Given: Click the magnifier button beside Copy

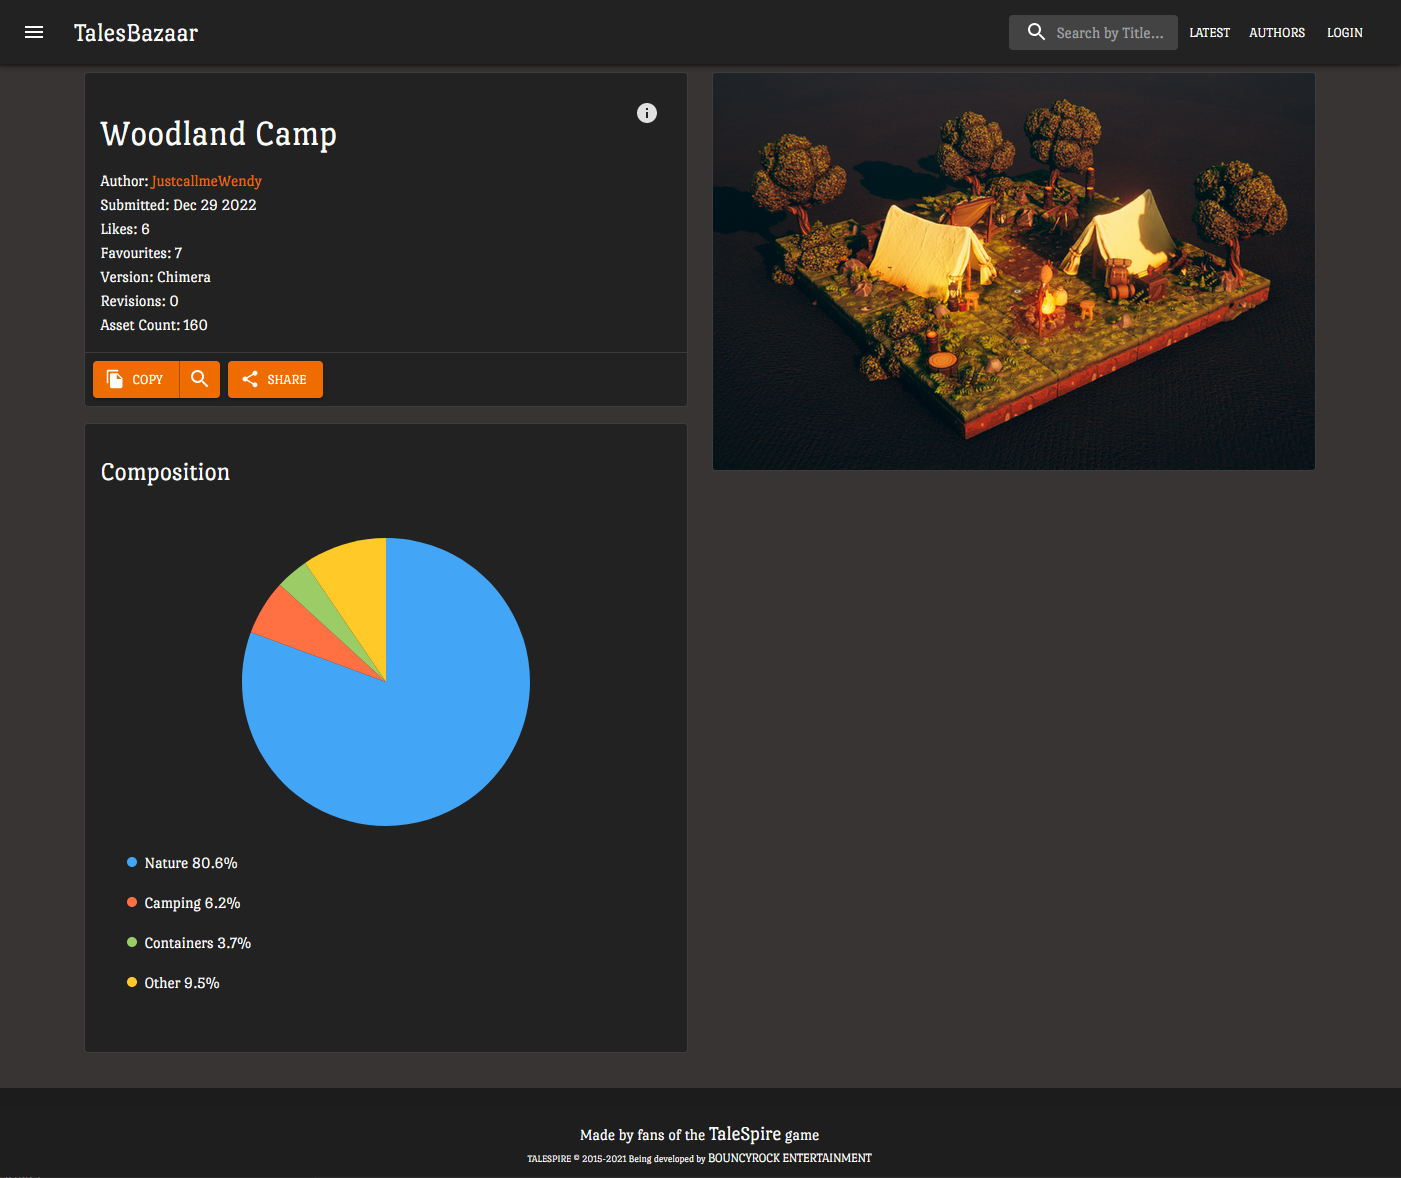Looking at the screenshot, I should 200,379.
